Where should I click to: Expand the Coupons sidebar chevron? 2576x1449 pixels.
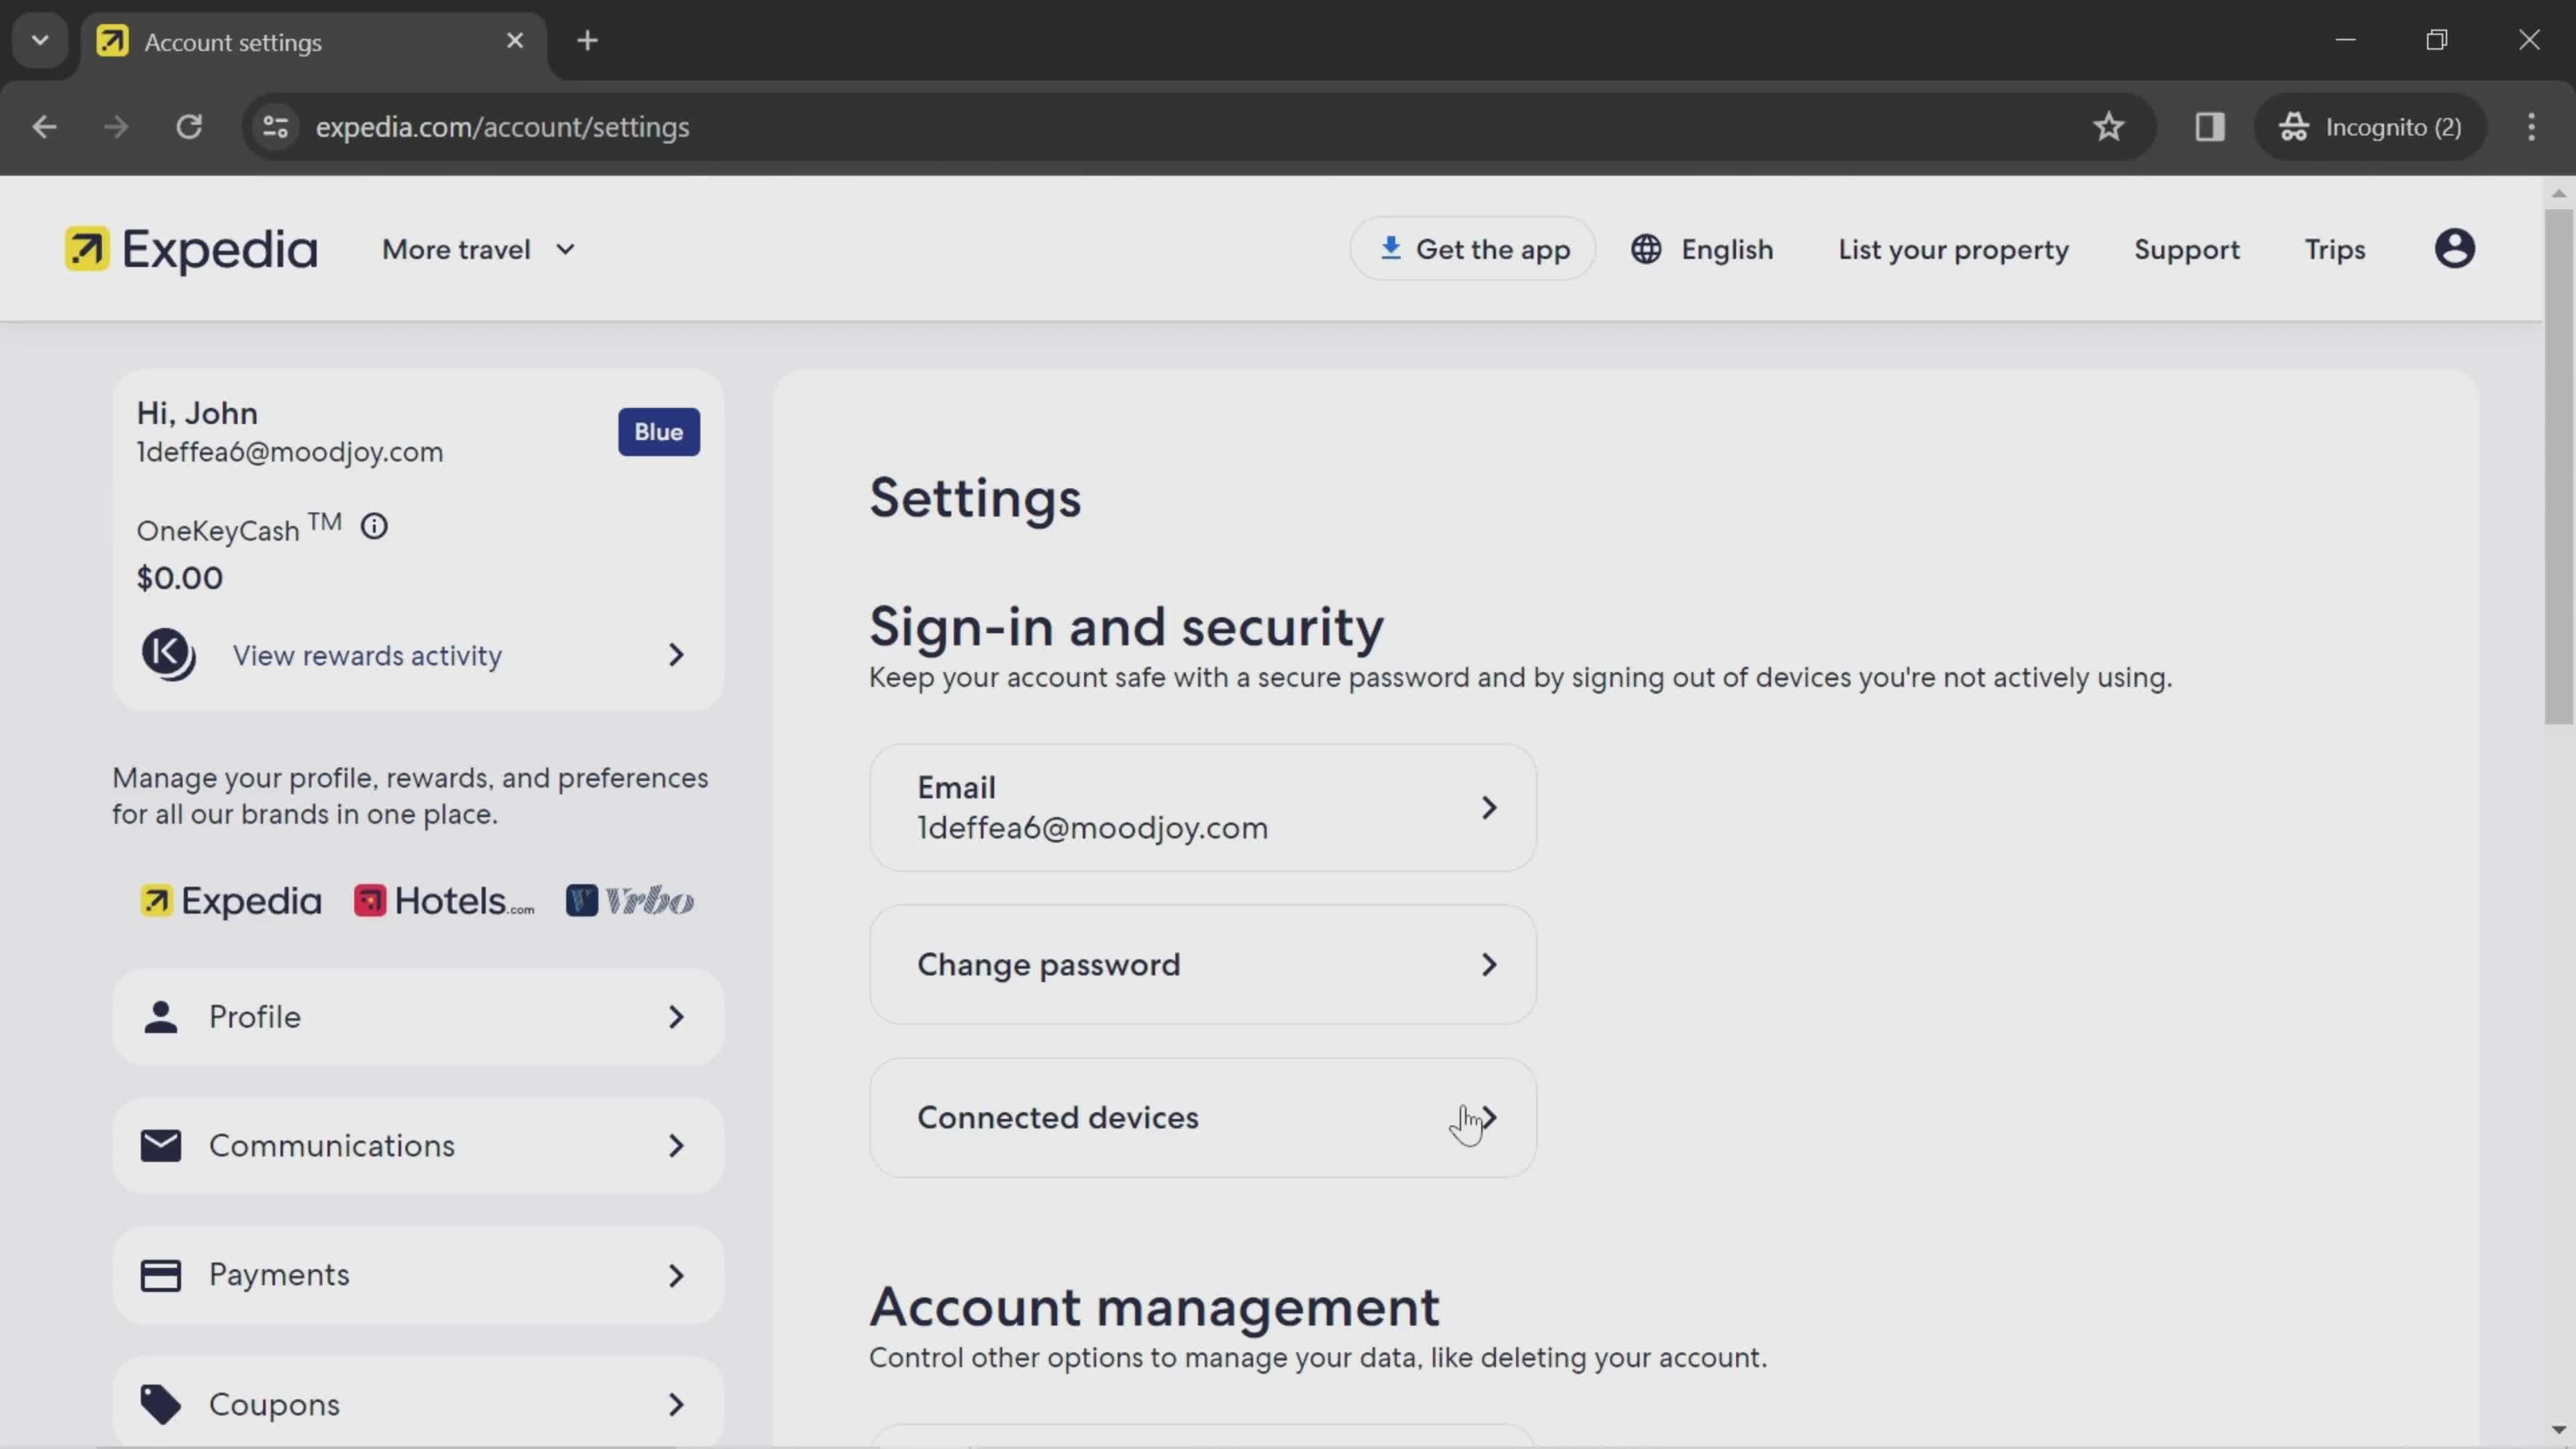[x=676, y=1405]
